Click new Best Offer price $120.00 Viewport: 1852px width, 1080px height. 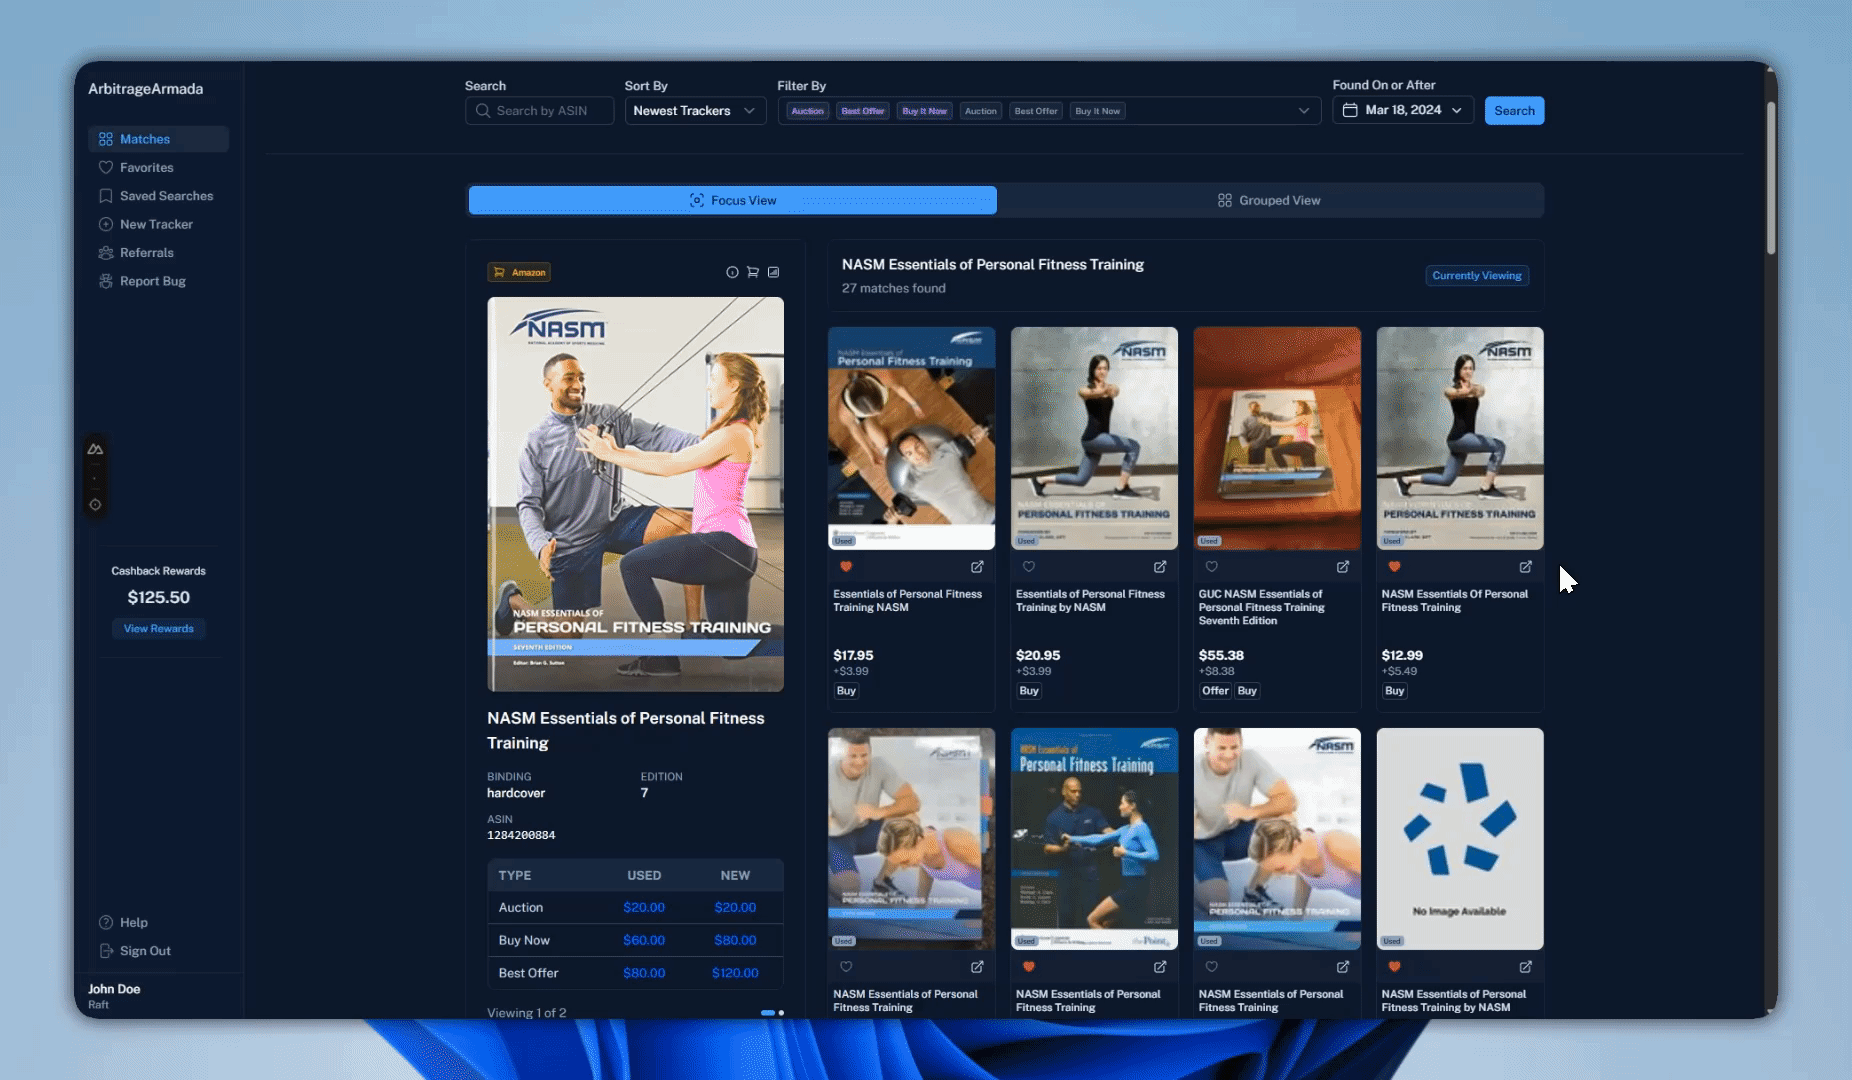[x=735, y=973]
